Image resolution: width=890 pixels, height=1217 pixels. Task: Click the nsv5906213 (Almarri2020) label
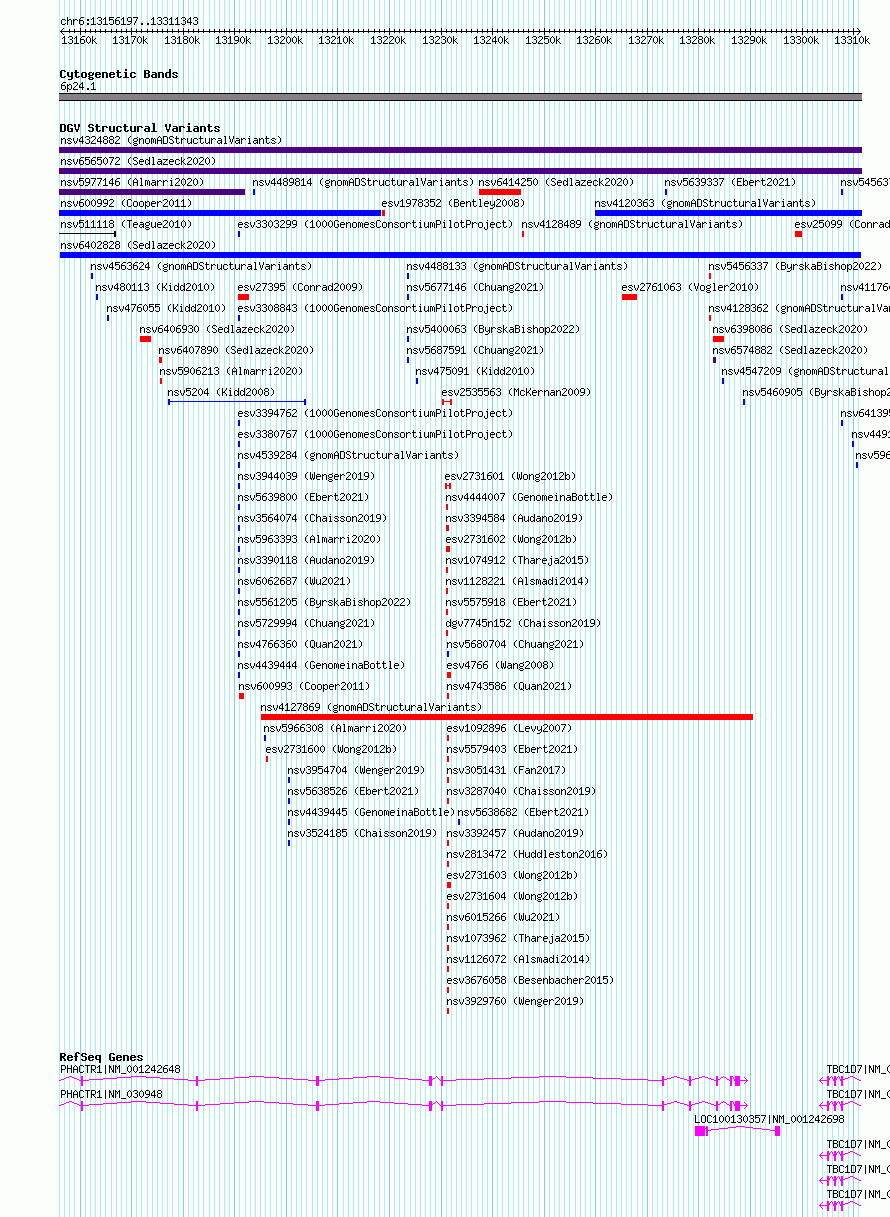(231, 371)
